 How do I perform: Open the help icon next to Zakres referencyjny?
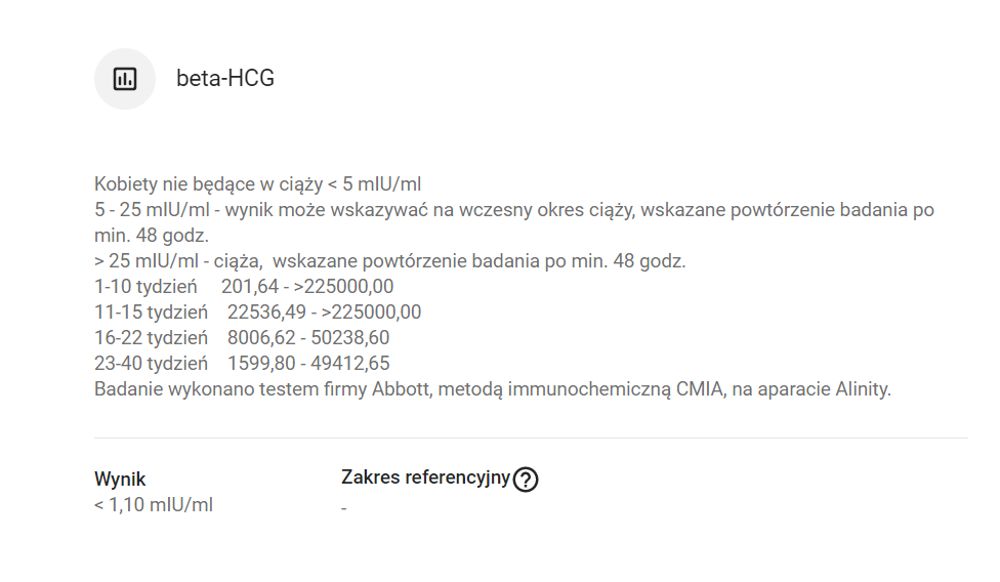pos(526,479)
